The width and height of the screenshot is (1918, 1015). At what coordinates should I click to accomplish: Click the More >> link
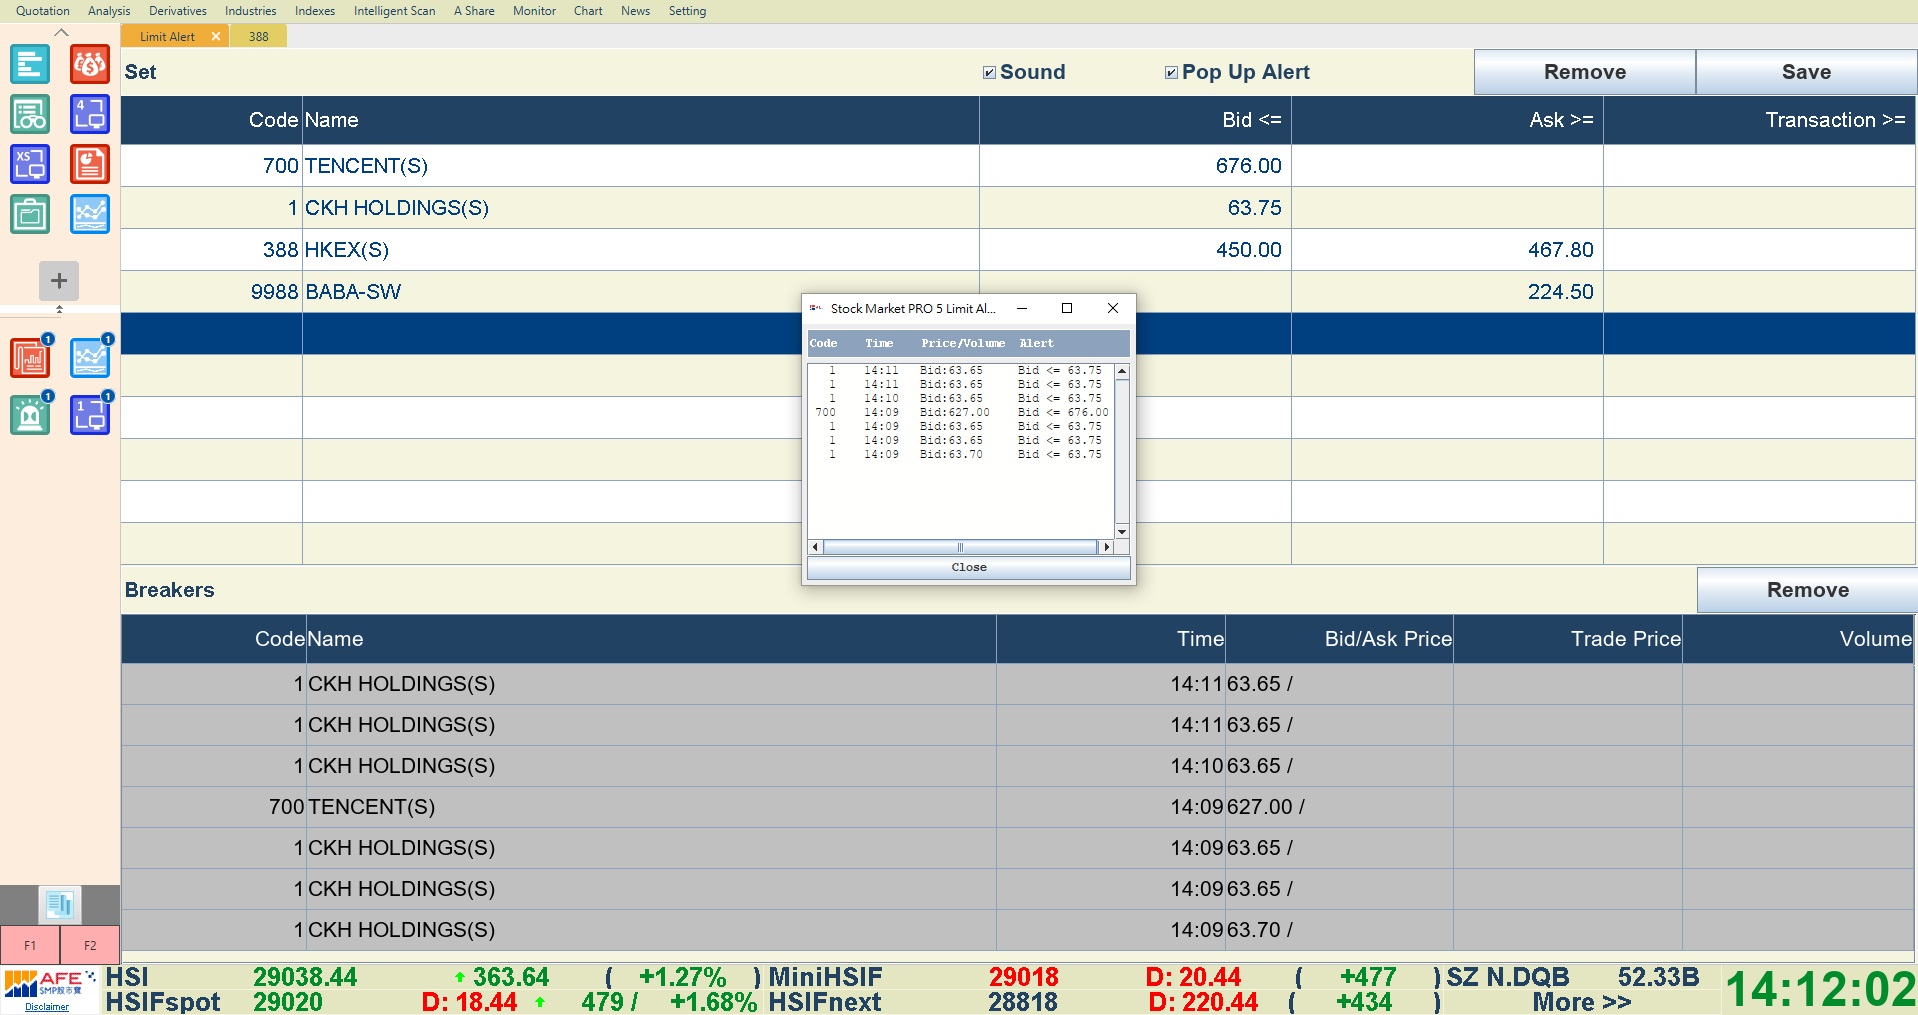[x=1582, y=1002]
